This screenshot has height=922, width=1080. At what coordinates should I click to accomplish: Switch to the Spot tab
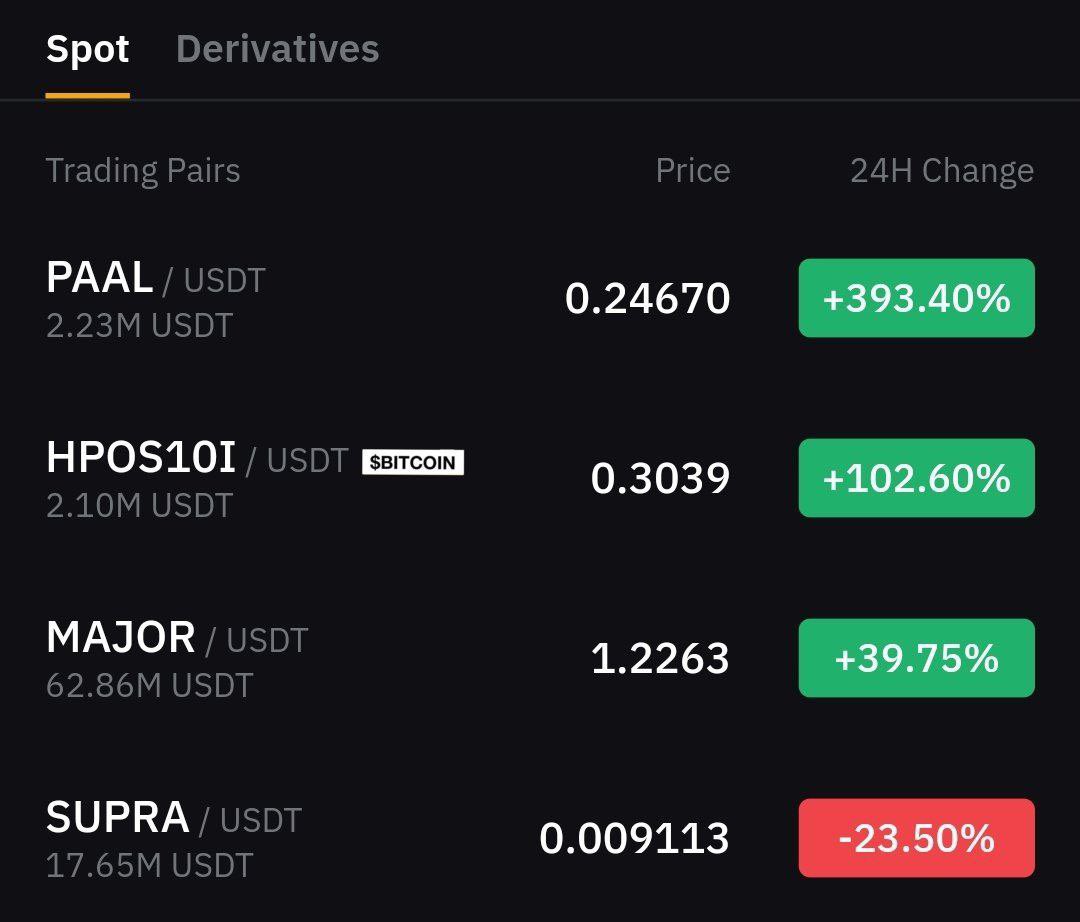87,50
